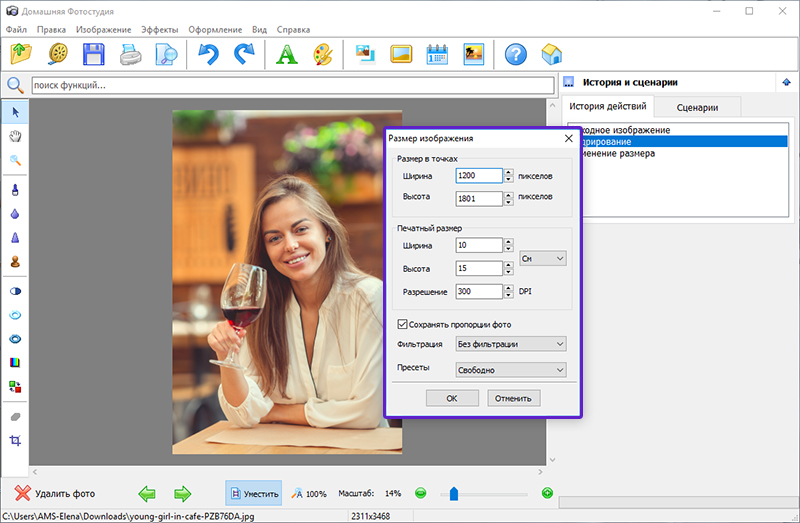Zoom out with green minus button

[420, 493]
